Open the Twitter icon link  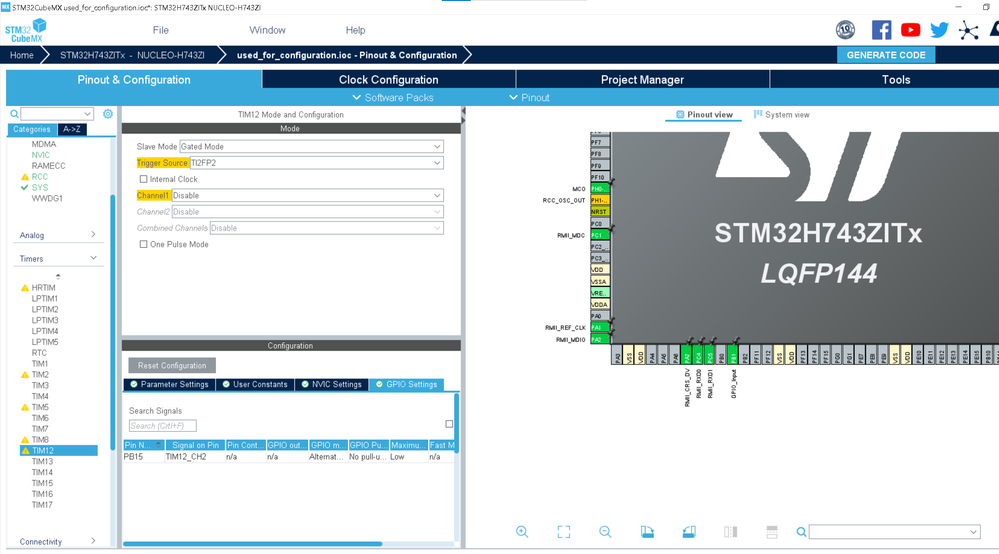939,30
